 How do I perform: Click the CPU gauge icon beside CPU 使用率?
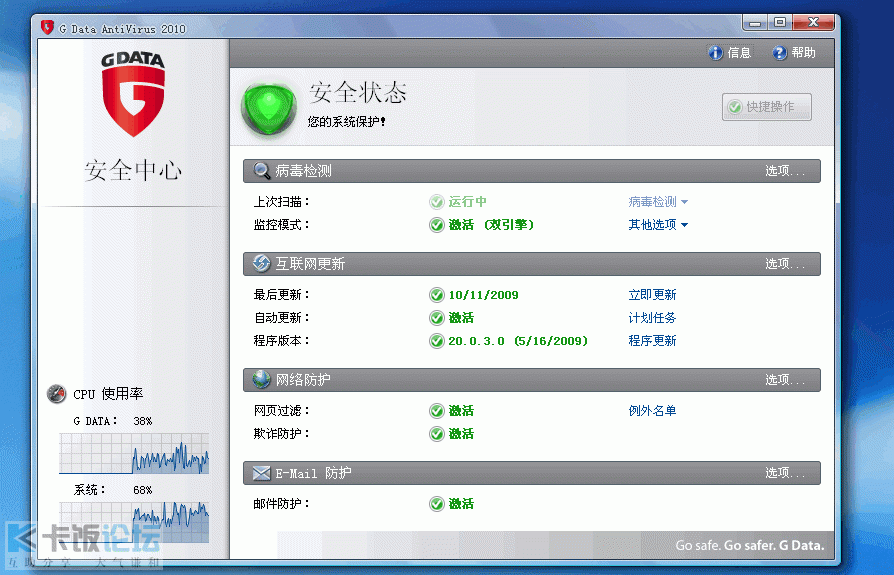coord(56,394)
